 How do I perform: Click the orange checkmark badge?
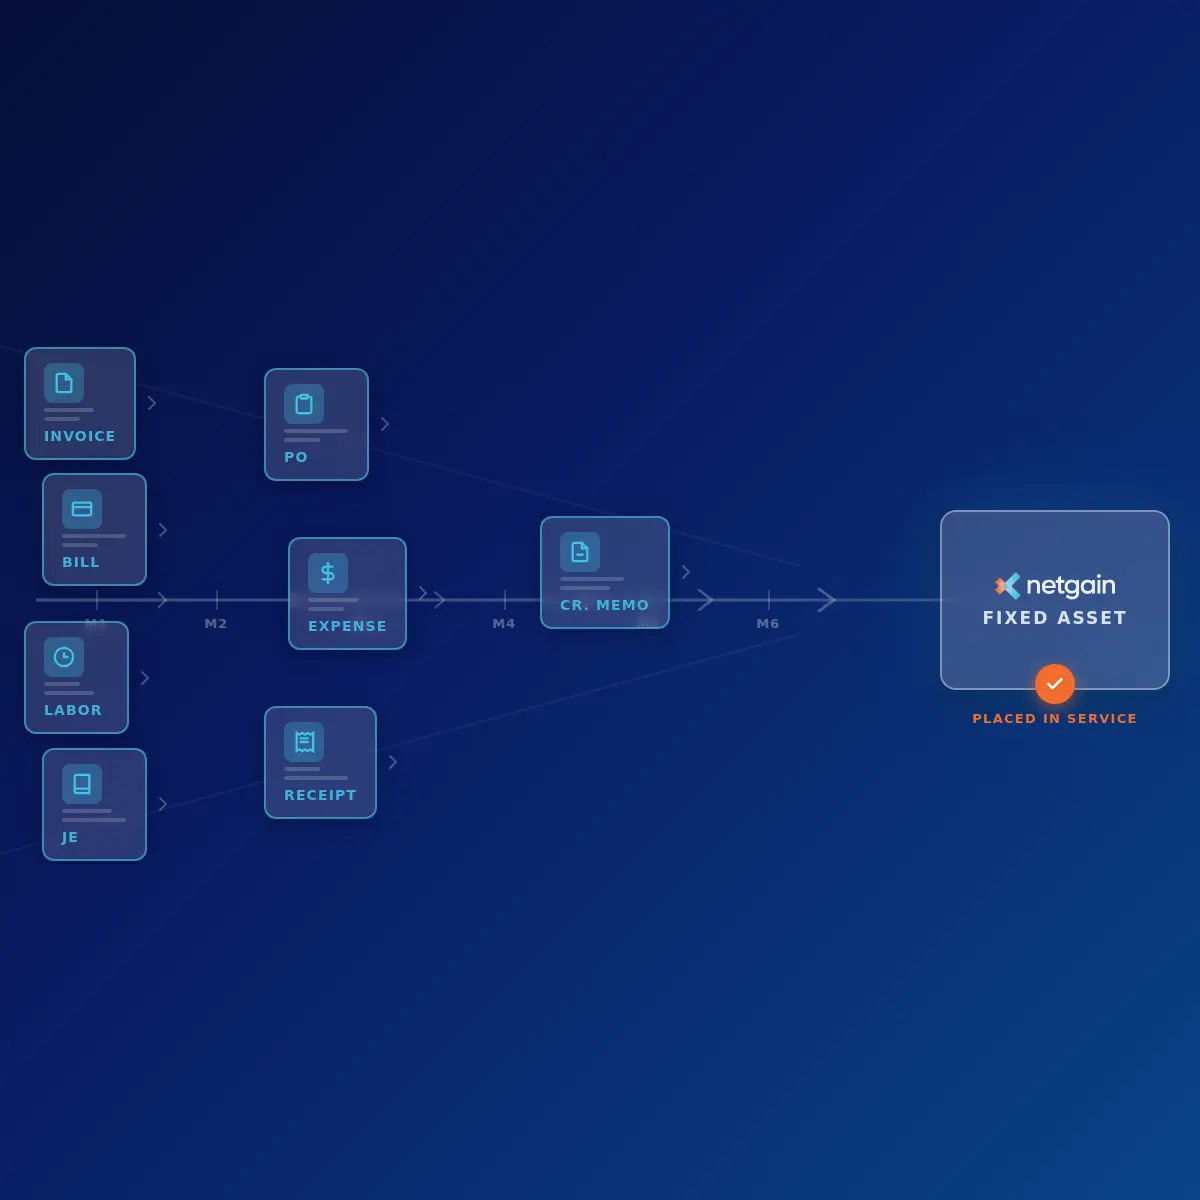[1055, 684]
